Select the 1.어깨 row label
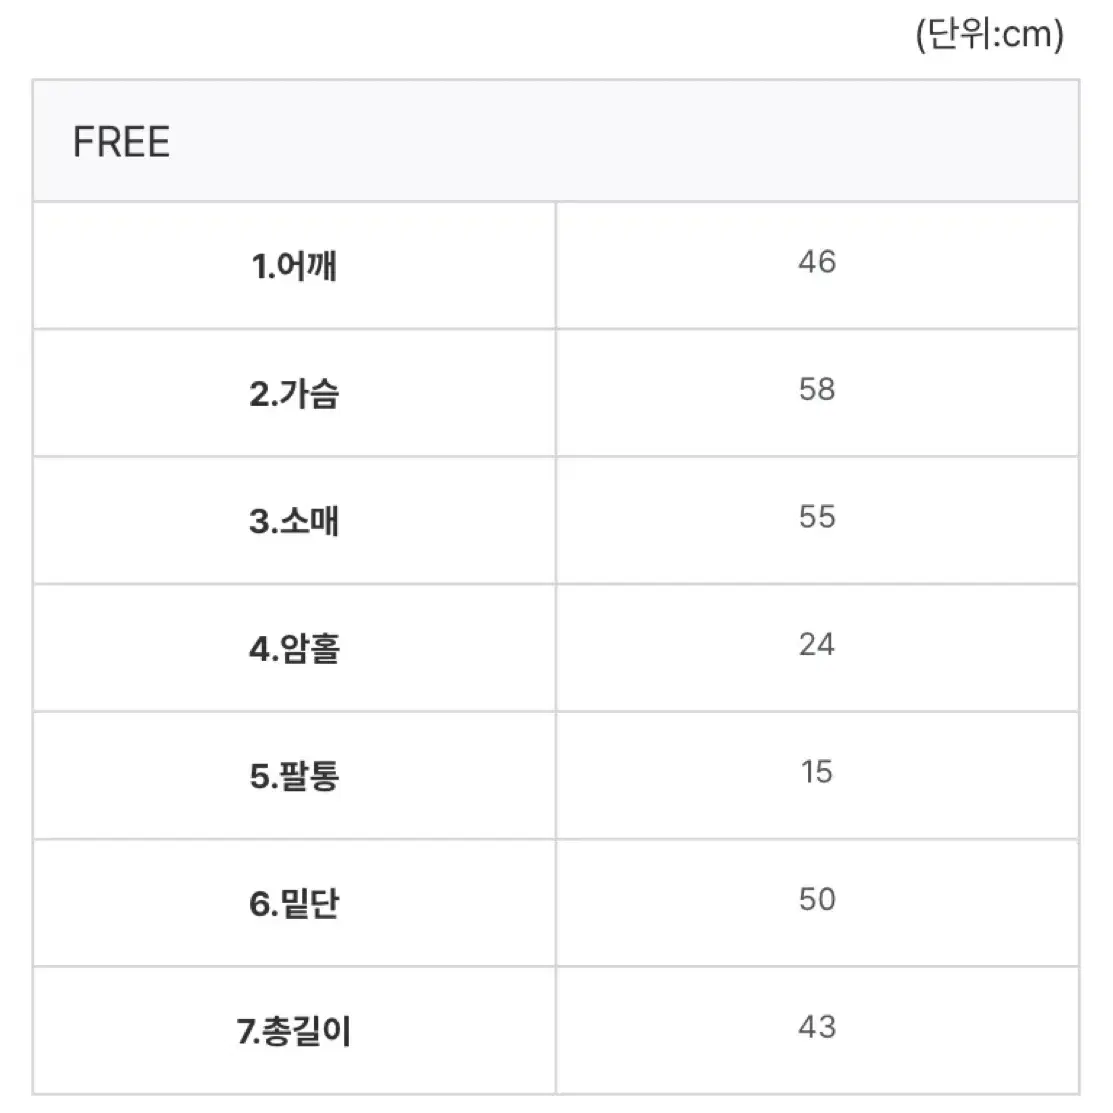The height and width of the screenshot is (1113, 1113). point(294,266)
